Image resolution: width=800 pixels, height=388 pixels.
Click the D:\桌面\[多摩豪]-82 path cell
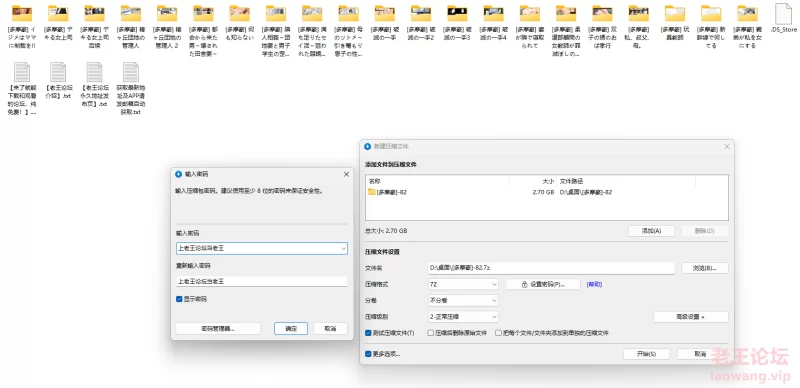(x=586, y=192)
